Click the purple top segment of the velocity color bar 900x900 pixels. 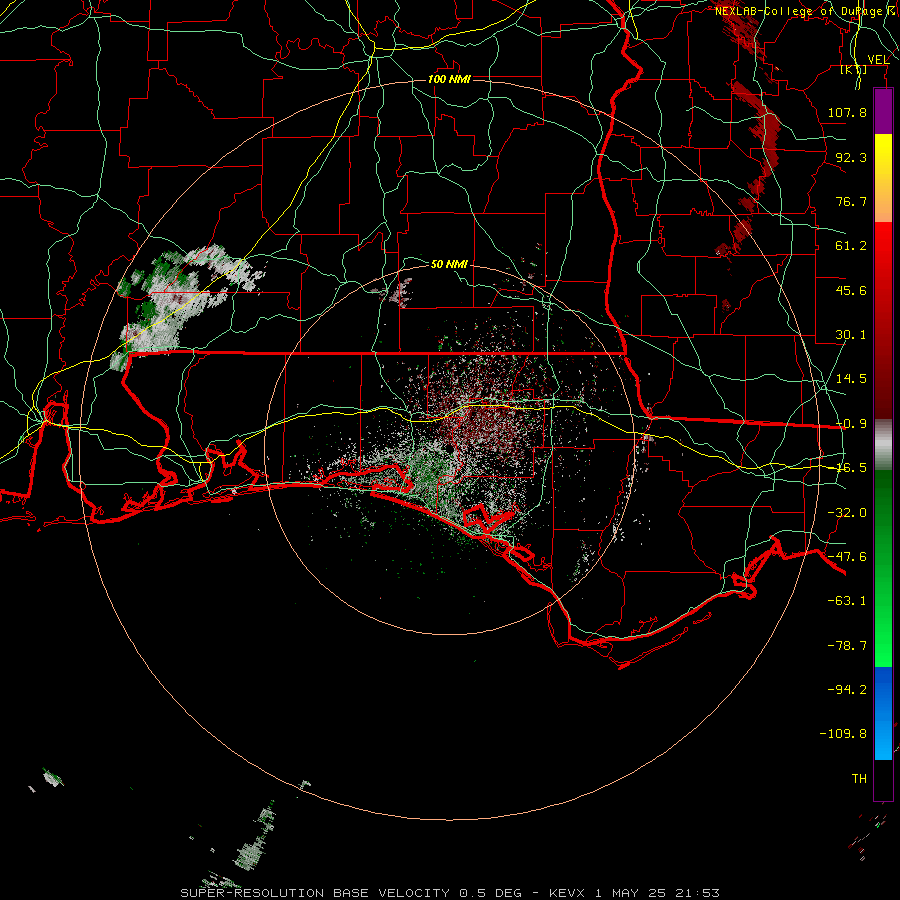883,111
